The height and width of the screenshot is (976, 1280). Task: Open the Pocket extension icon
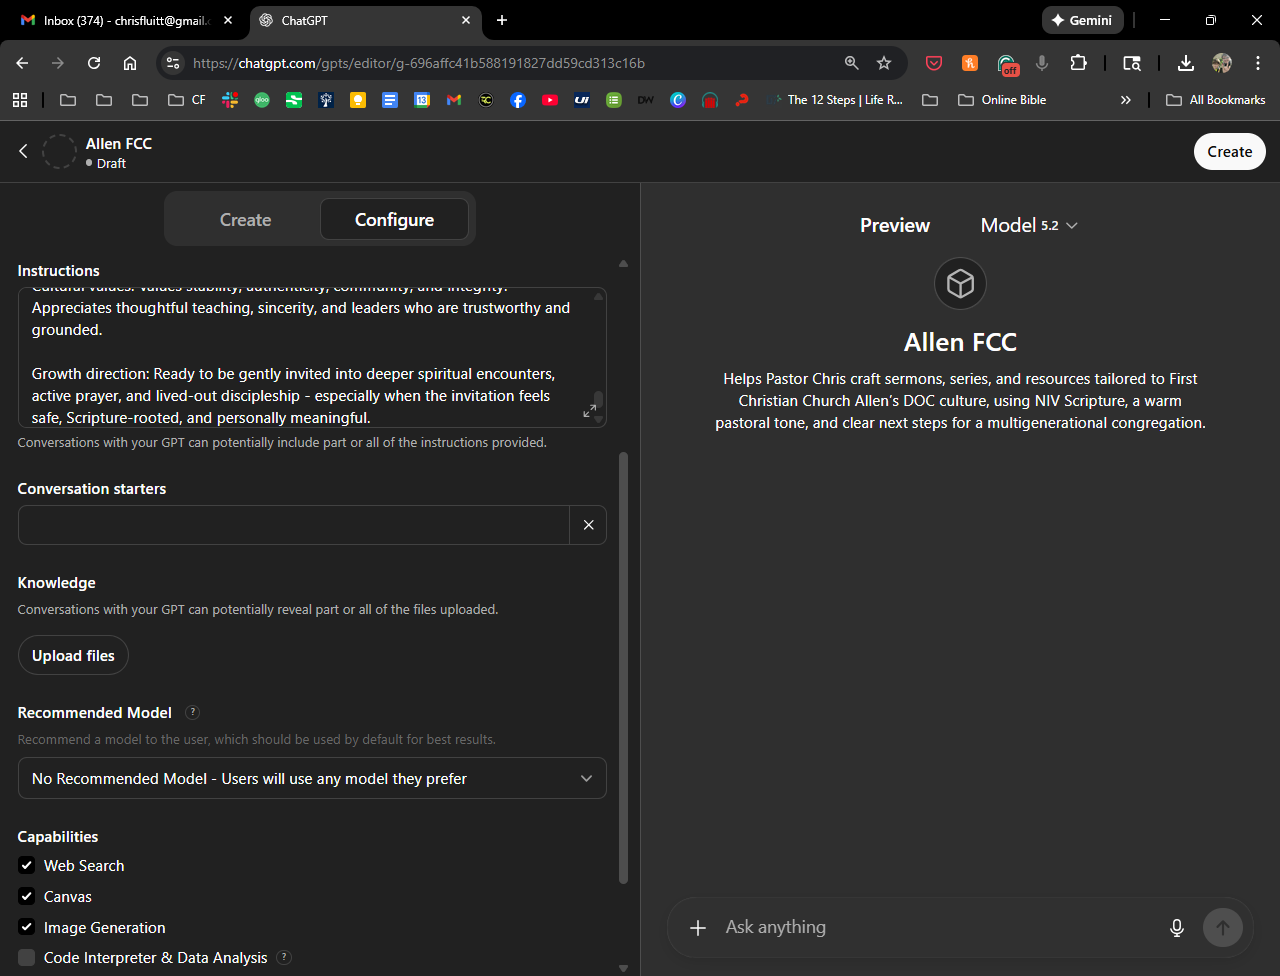(933, 63)
